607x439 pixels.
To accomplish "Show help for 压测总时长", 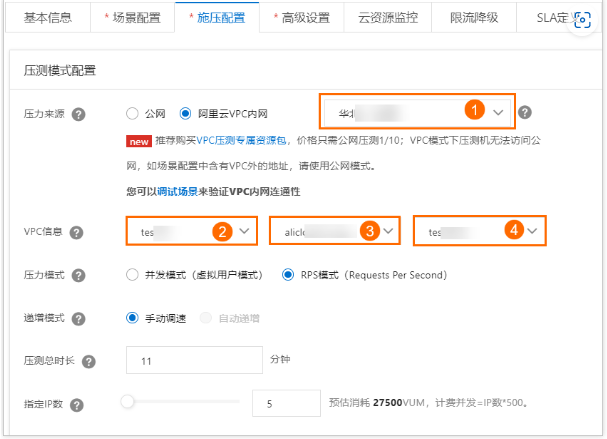I will click(89, 362).
